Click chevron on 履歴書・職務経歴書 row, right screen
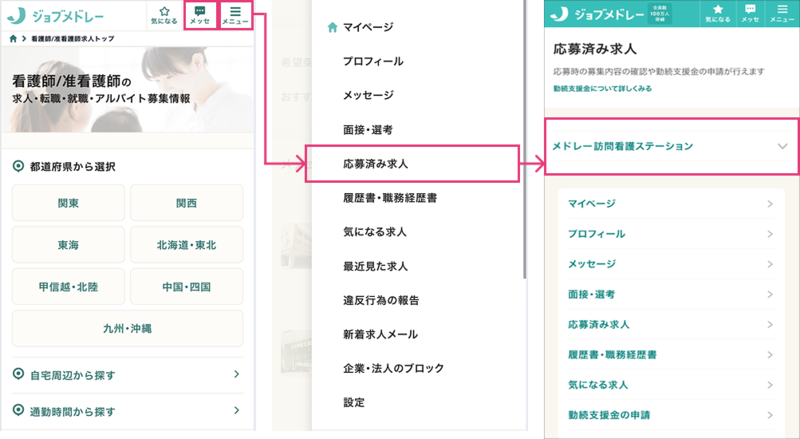800x439 pixels. click(x=770, y=354)
